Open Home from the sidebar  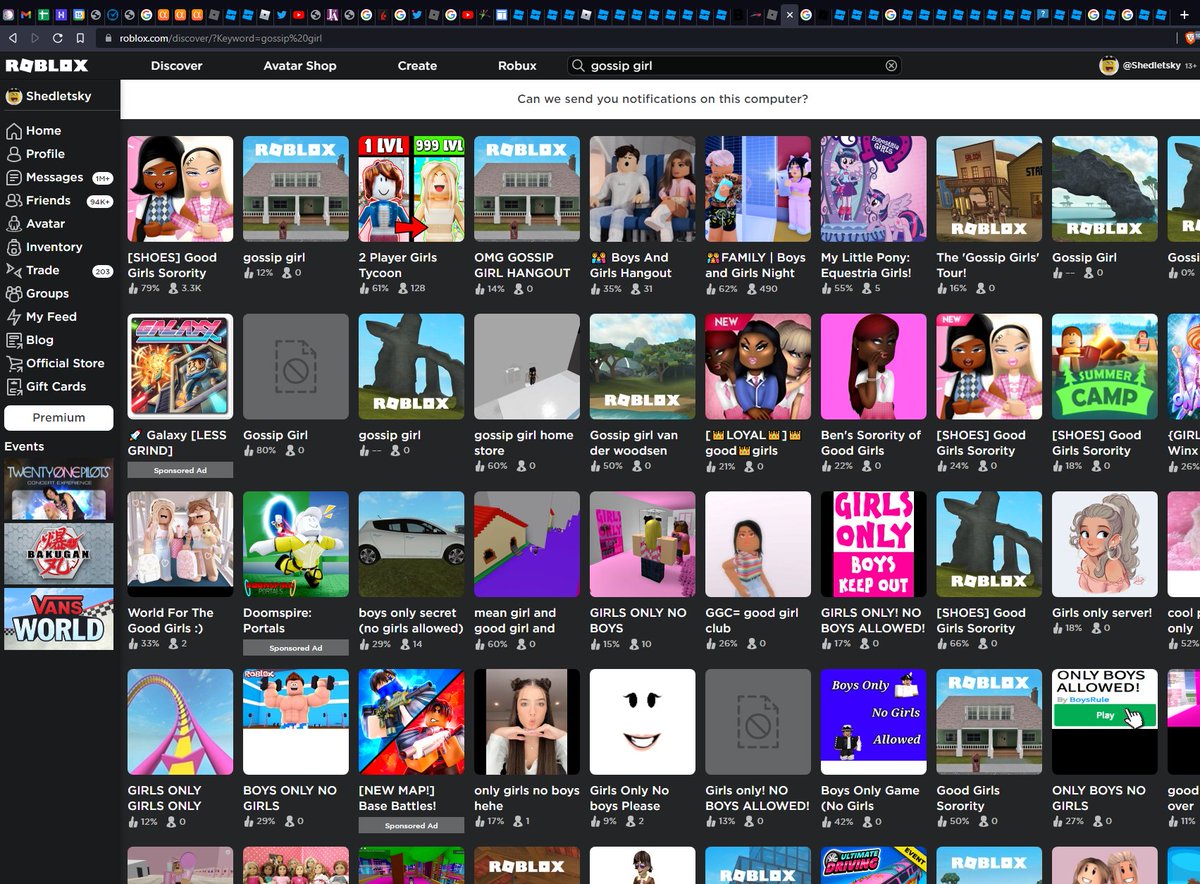(33, 131)
